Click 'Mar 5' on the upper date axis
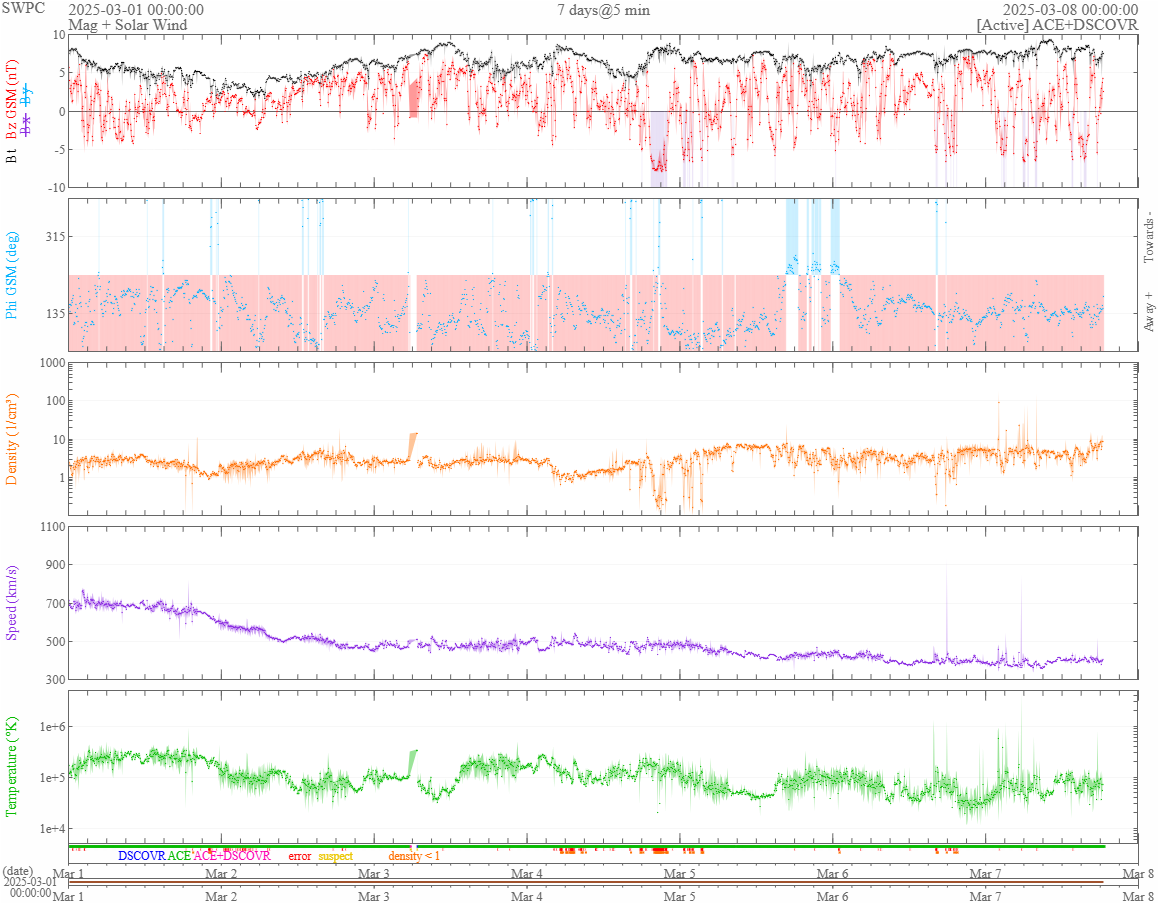This screenshot has height=903, width=1158. point(679,873)
